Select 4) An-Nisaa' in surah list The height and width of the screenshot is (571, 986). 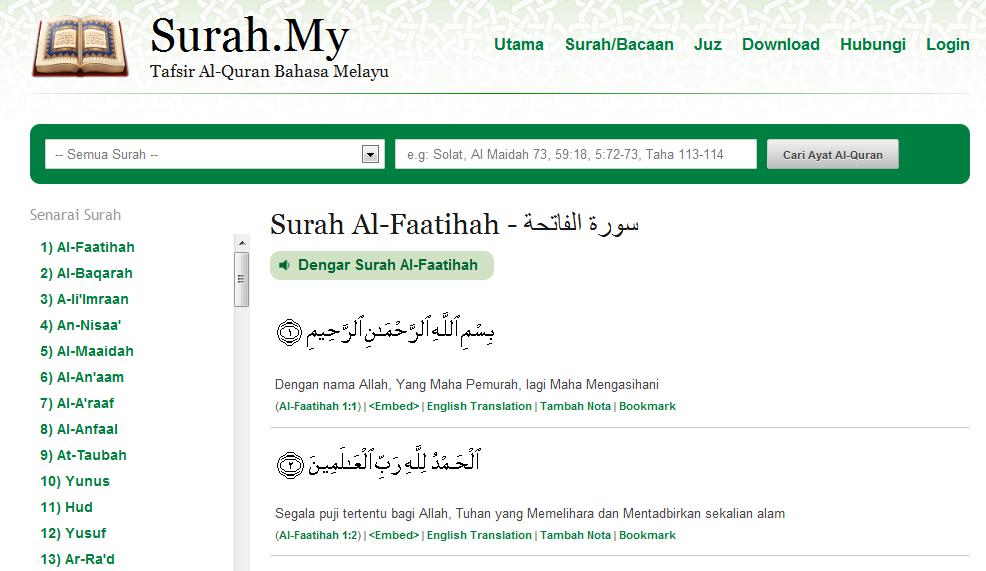80,325
